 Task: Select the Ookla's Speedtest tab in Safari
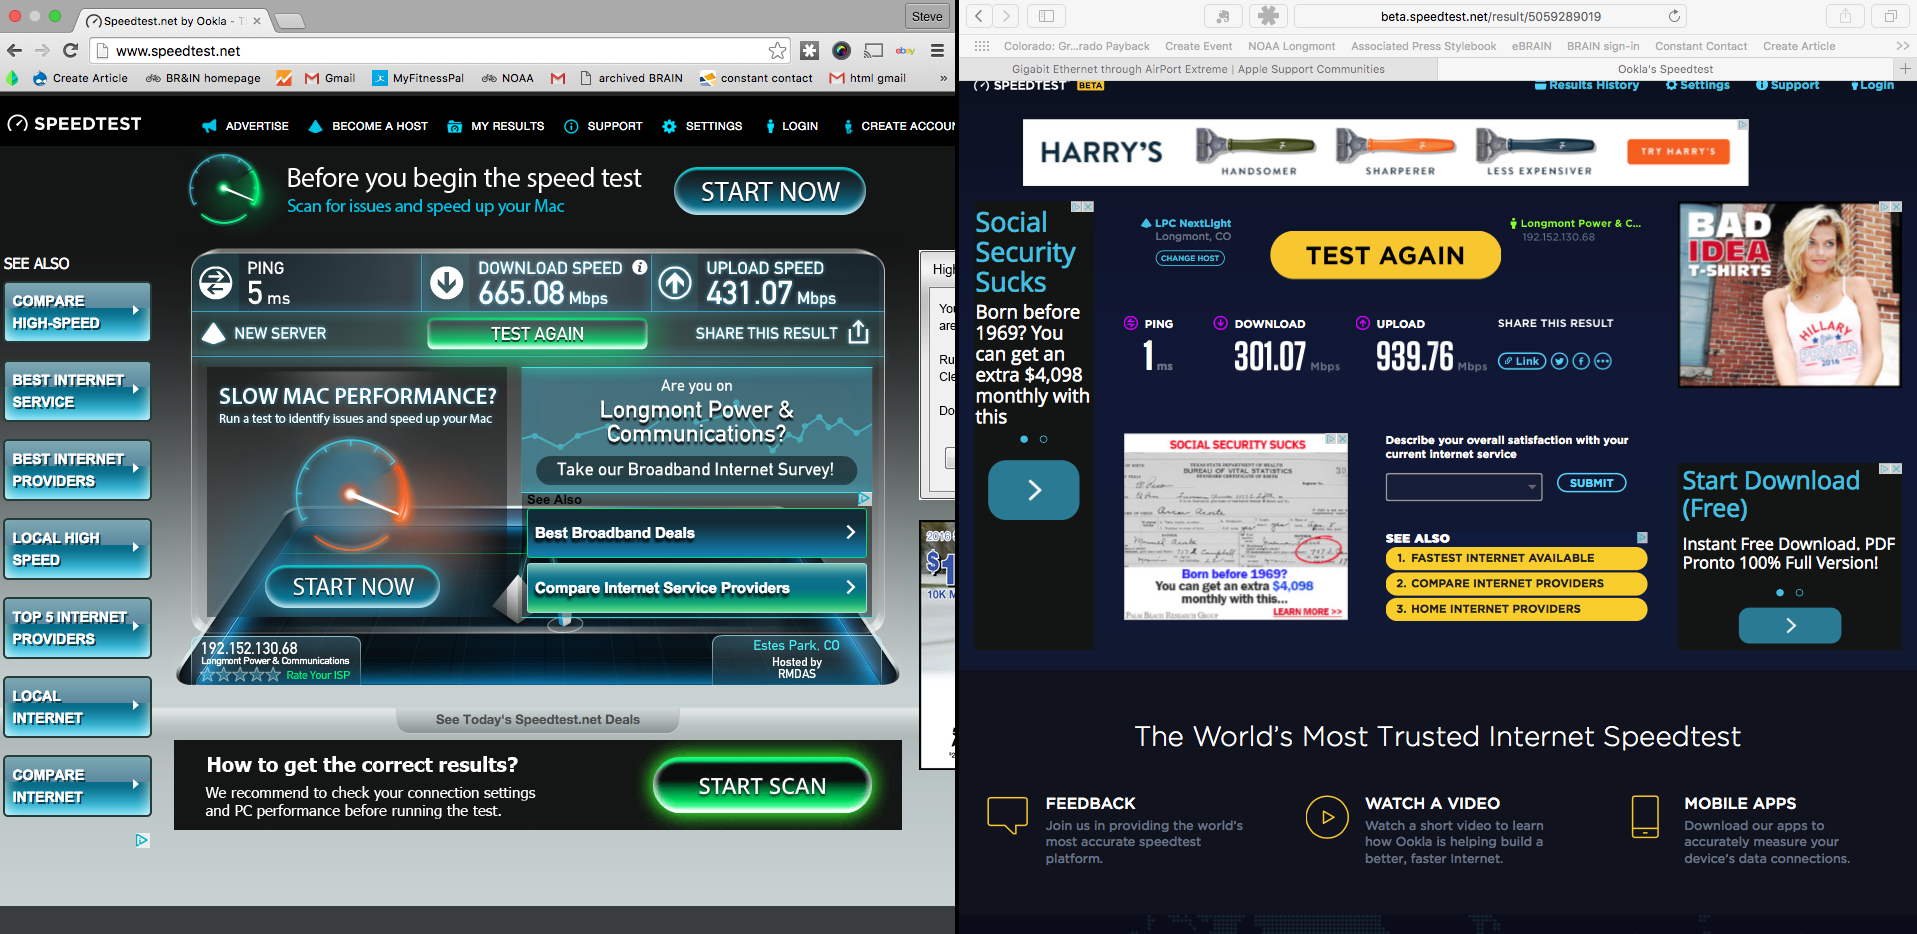[1666, 69]
